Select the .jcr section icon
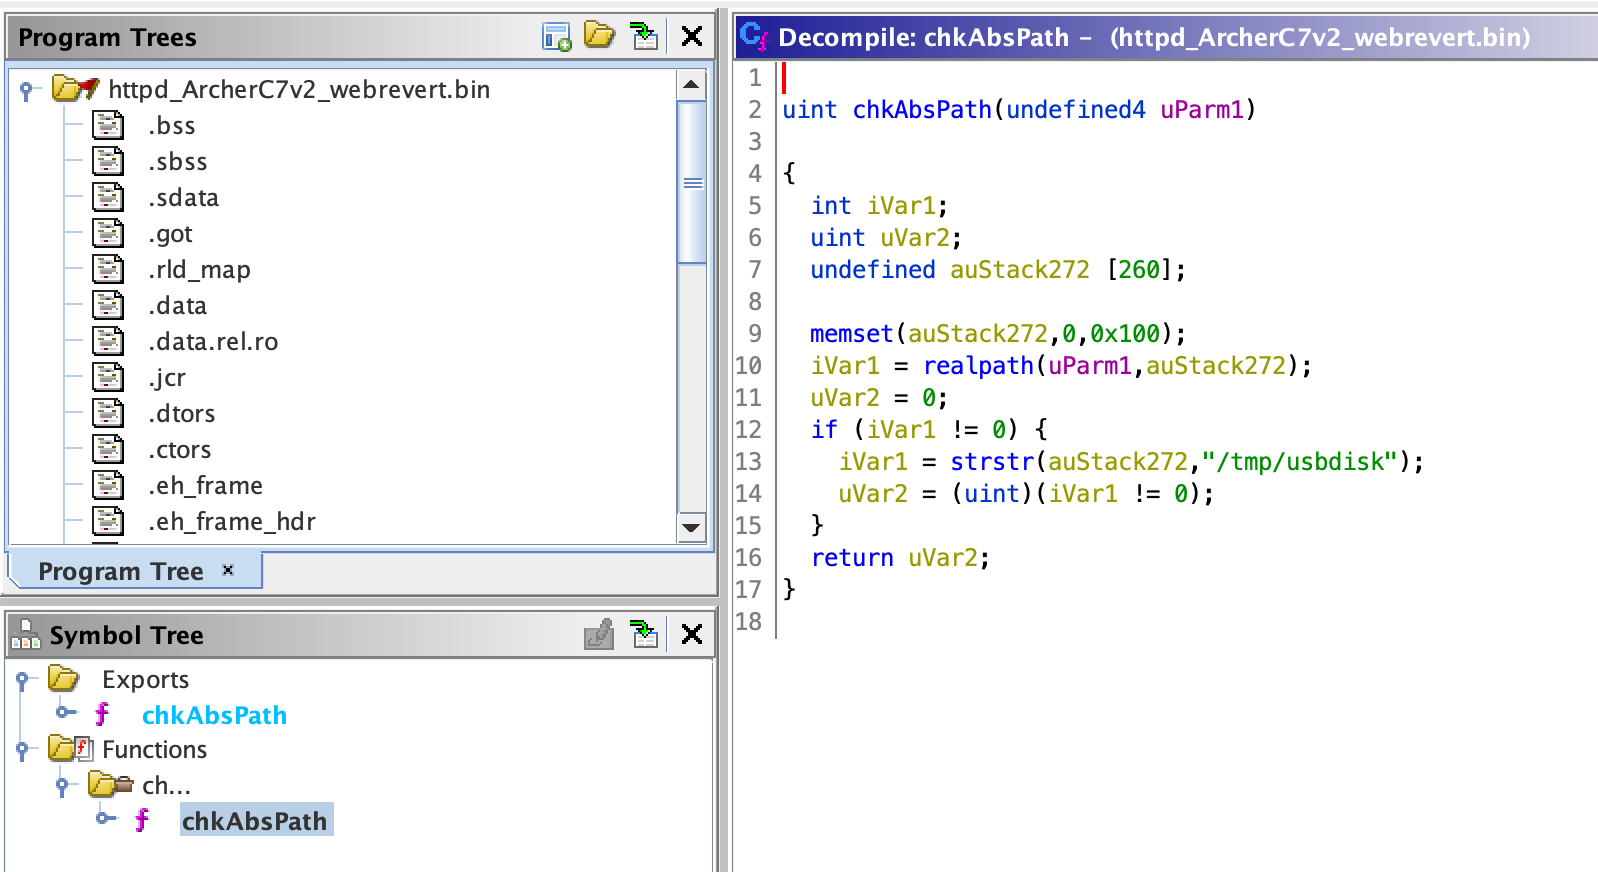 tap(108, 377)
